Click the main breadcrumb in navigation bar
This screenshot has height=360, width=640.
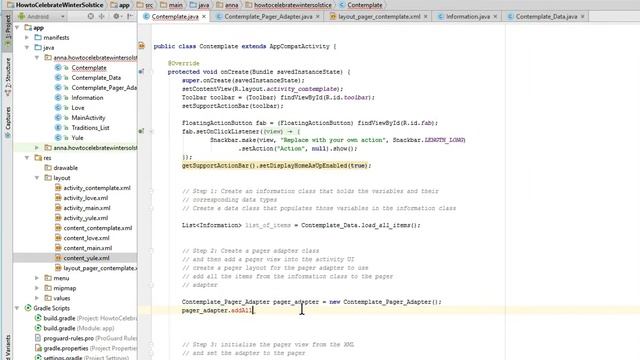click(172, 5)
